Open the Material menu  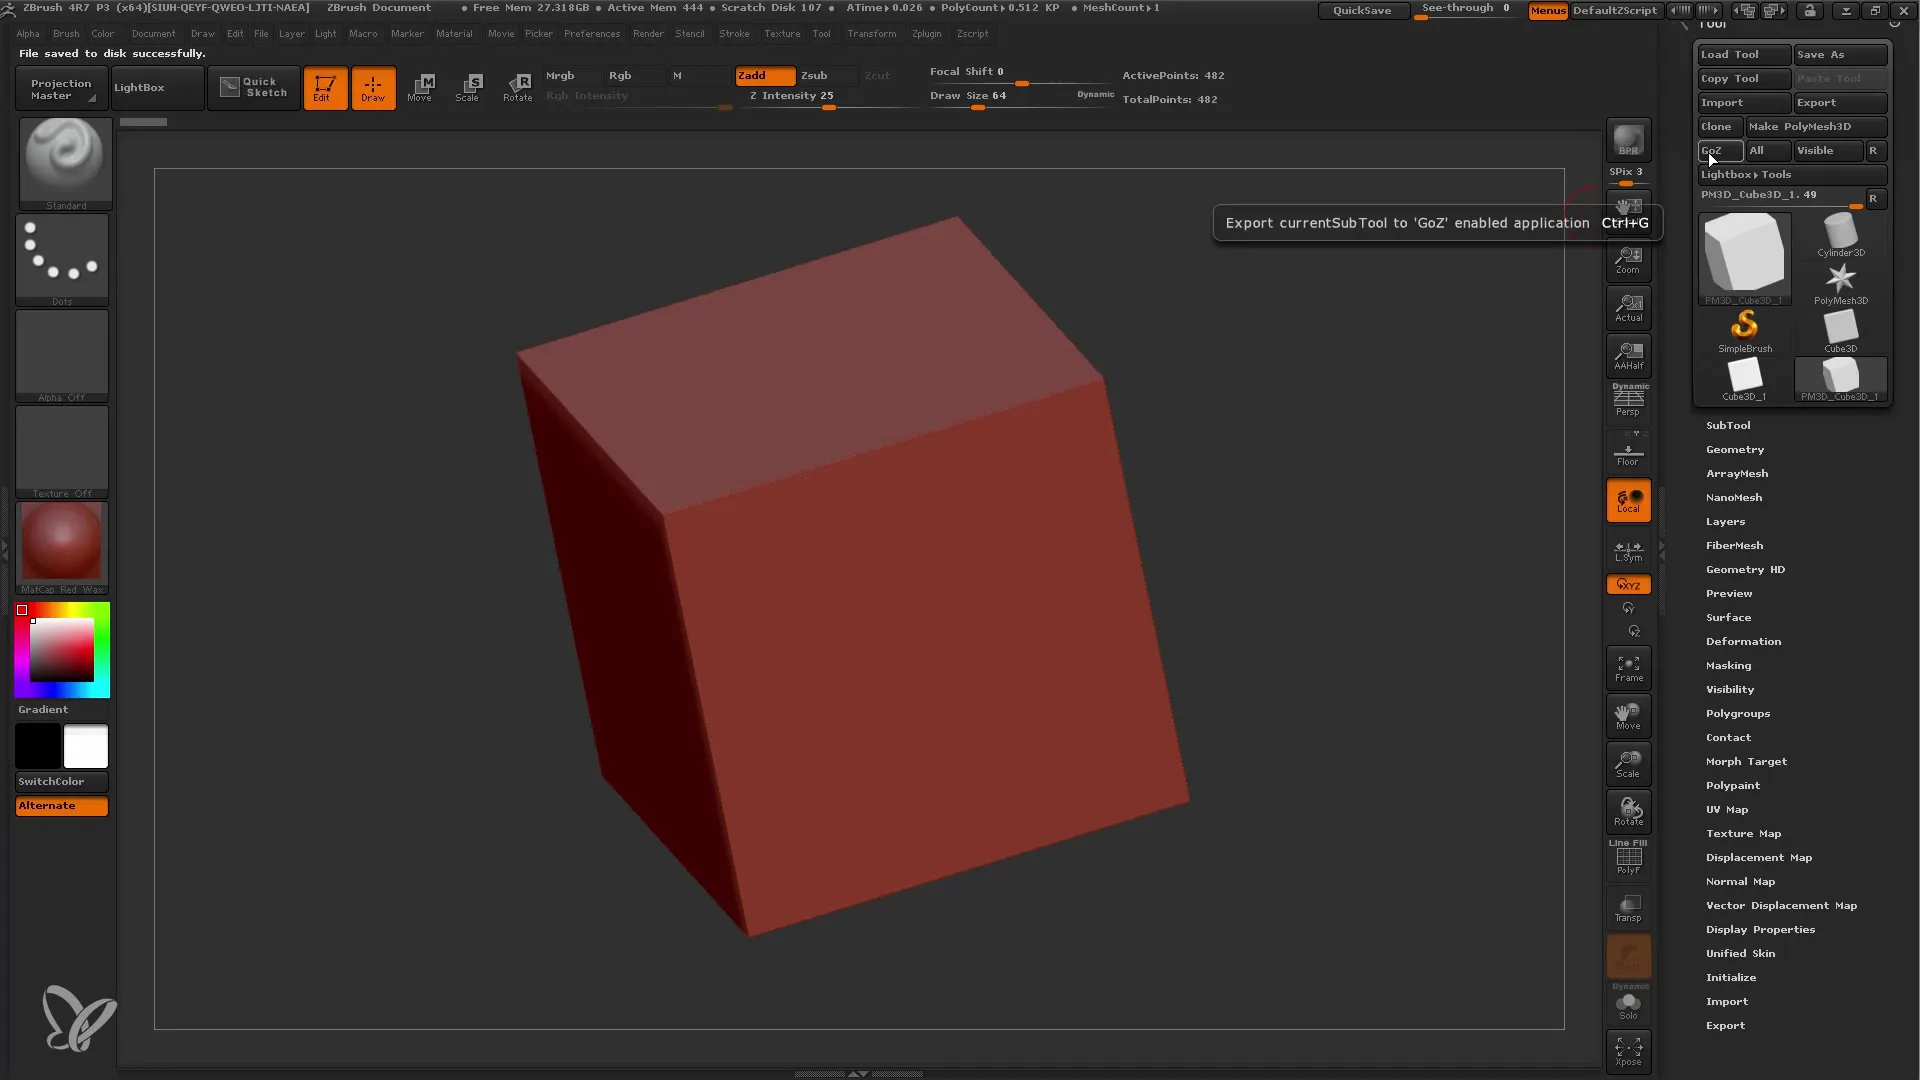tap(454, 34)
